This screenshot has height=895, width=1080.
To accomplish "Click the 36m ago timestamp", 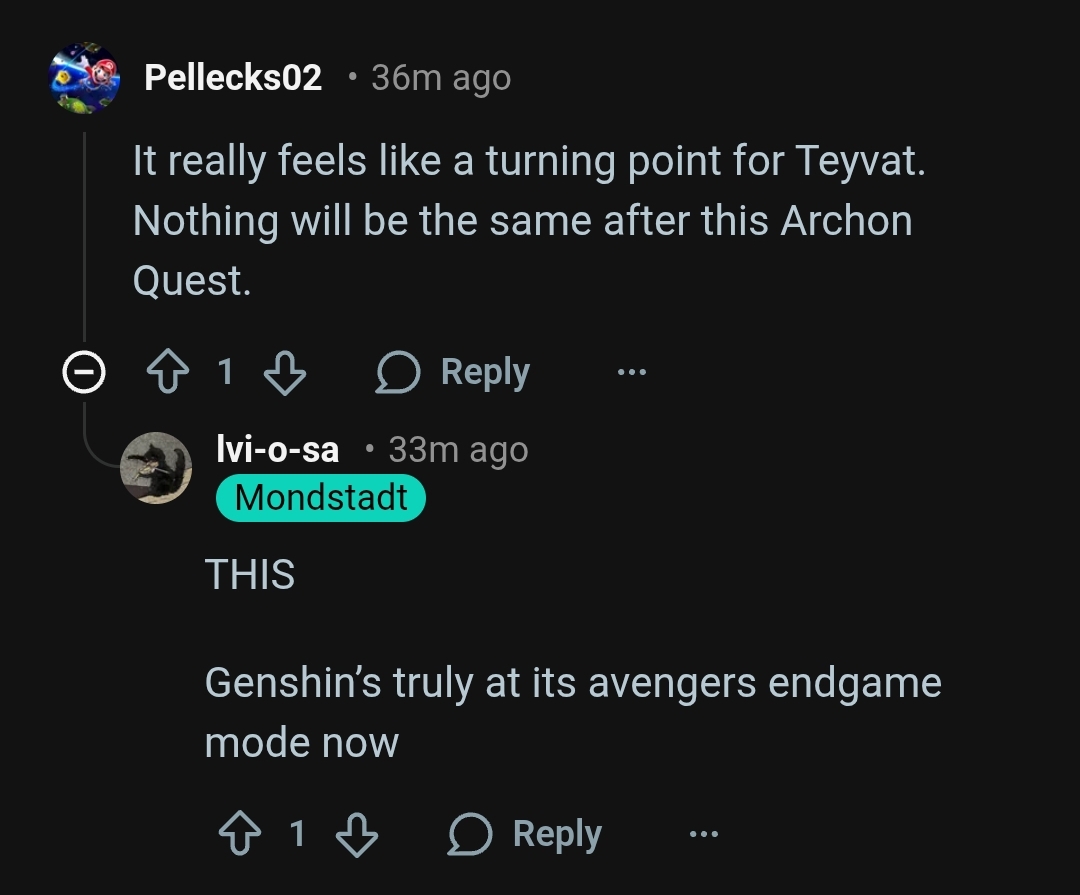I will pyautogui.click(x=442, y=78).
